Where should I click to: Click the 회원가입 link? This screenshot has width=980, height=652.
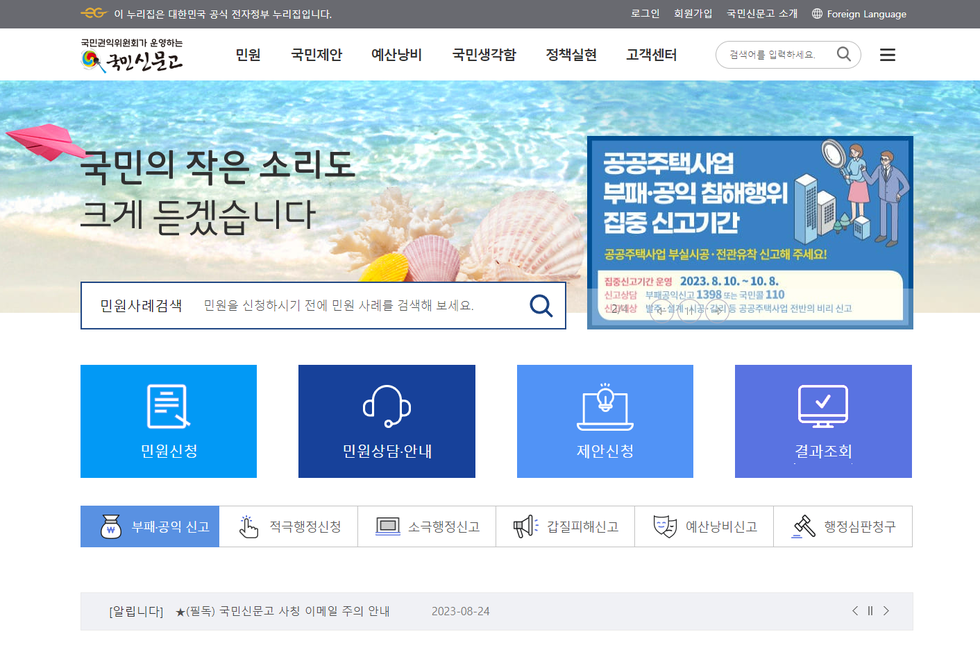pyautogui.click(x=693, y=14)
